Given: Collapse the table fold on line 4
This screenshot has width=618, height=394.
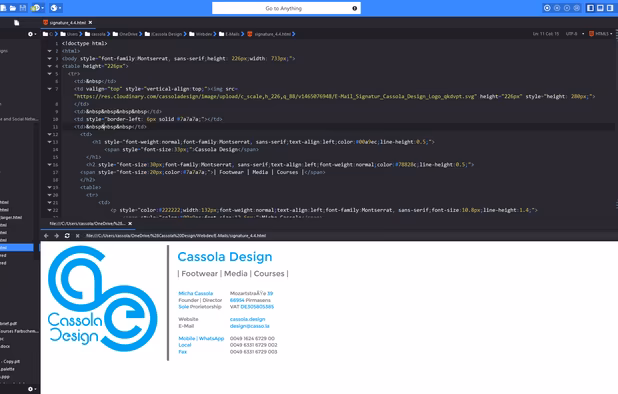Looking at the screenshot, I should 50,66.
